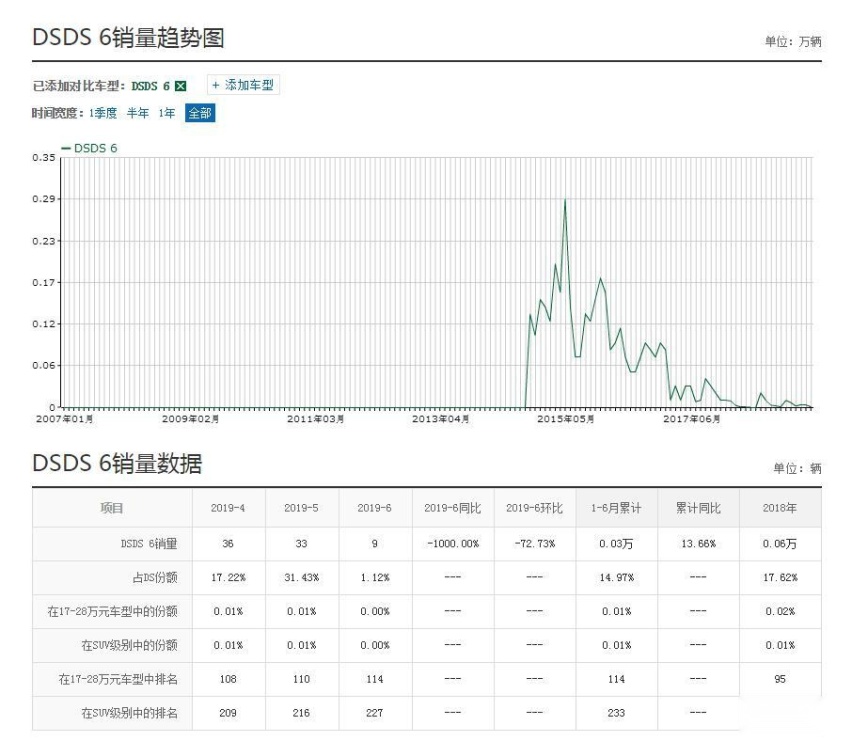Click the 2013年04月 x-axis label
Viewport: 852px width, 741px height.
click(440, 419)
